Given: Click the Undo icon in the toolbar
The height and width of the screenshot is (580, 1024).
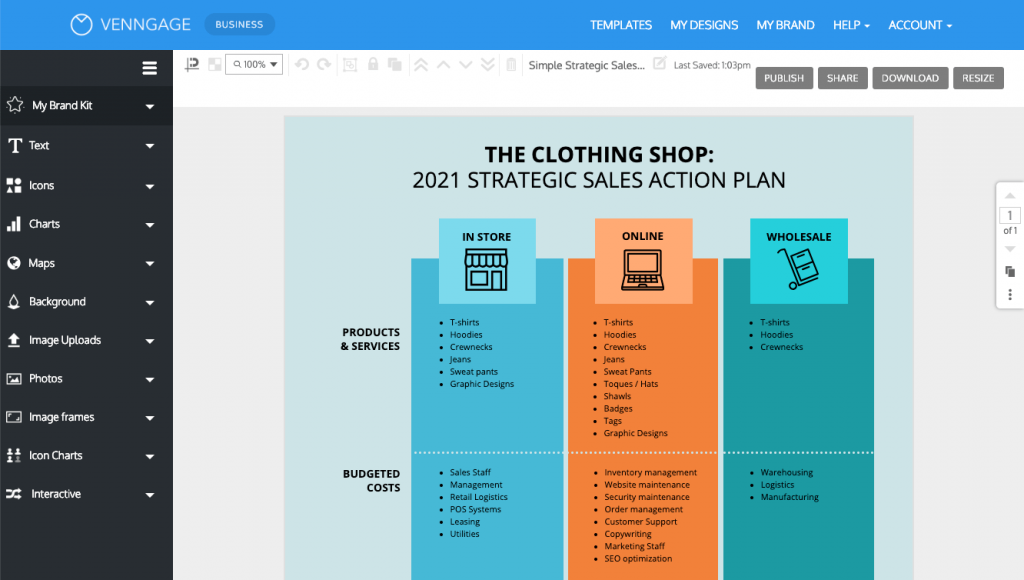Looking at the screenshot, I should pos(301,64).
